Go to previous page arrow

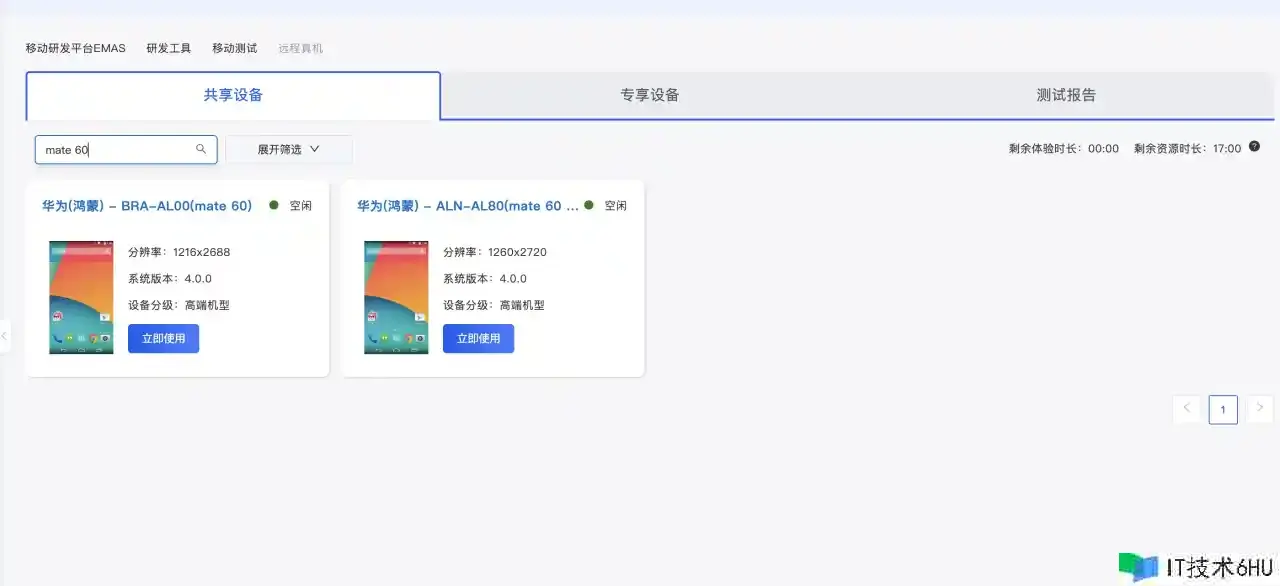pos(1186,408)
